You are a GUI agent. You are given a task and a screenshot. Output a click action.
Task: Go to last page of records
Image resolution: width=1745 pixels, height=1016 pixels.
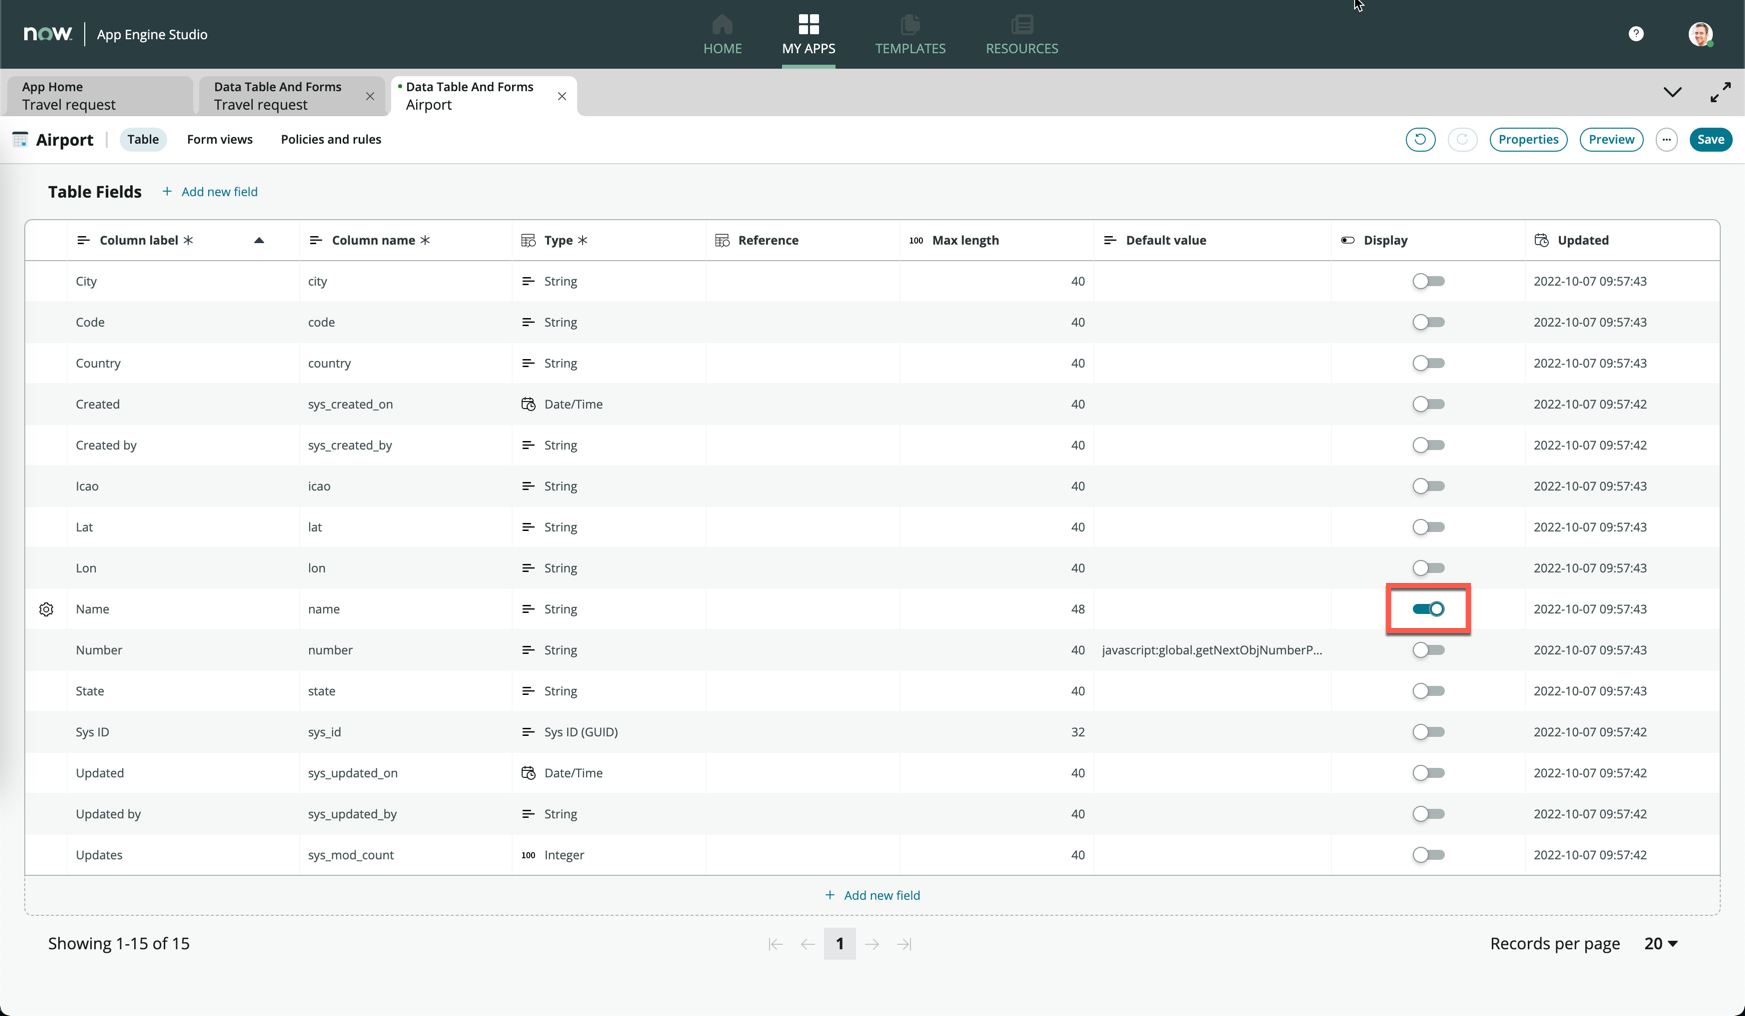904,944
